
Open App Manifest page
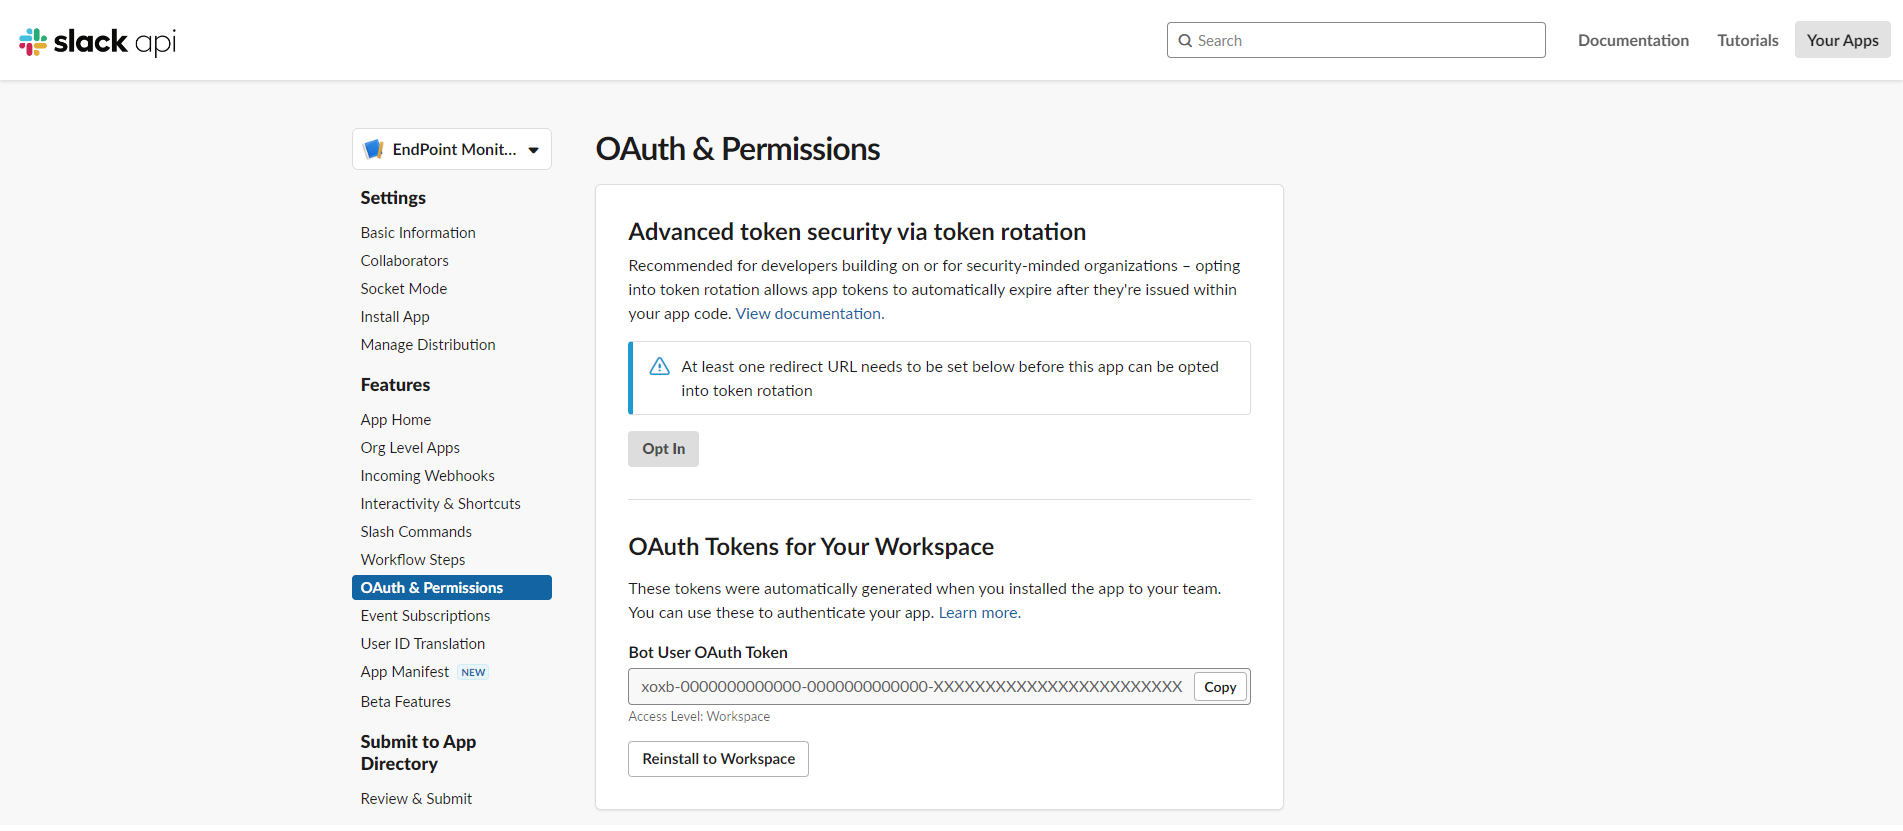point(405,672)
